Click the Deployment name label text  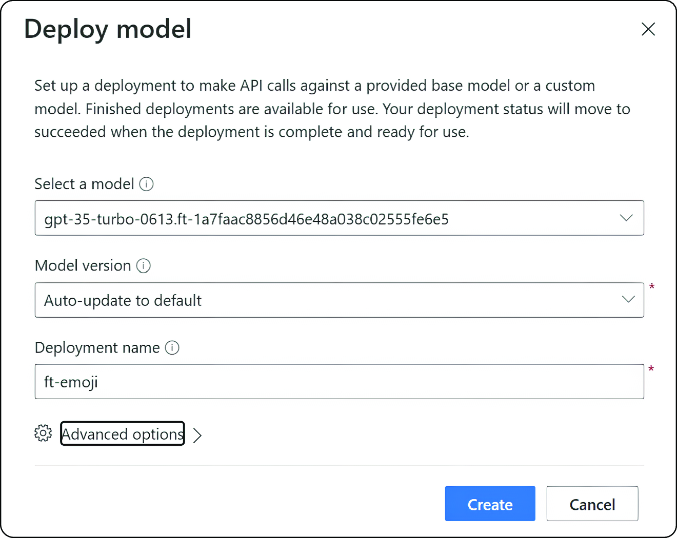tap(97, 348)
